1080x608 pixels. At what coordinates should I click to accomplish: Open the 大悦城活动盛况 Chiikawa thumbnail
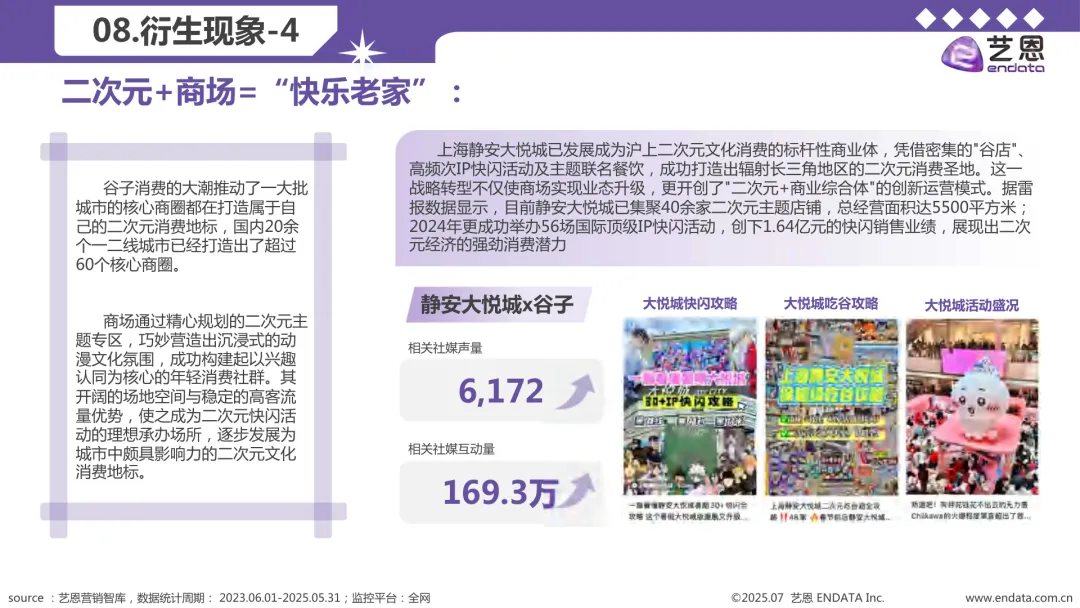[x=972, y=407]
